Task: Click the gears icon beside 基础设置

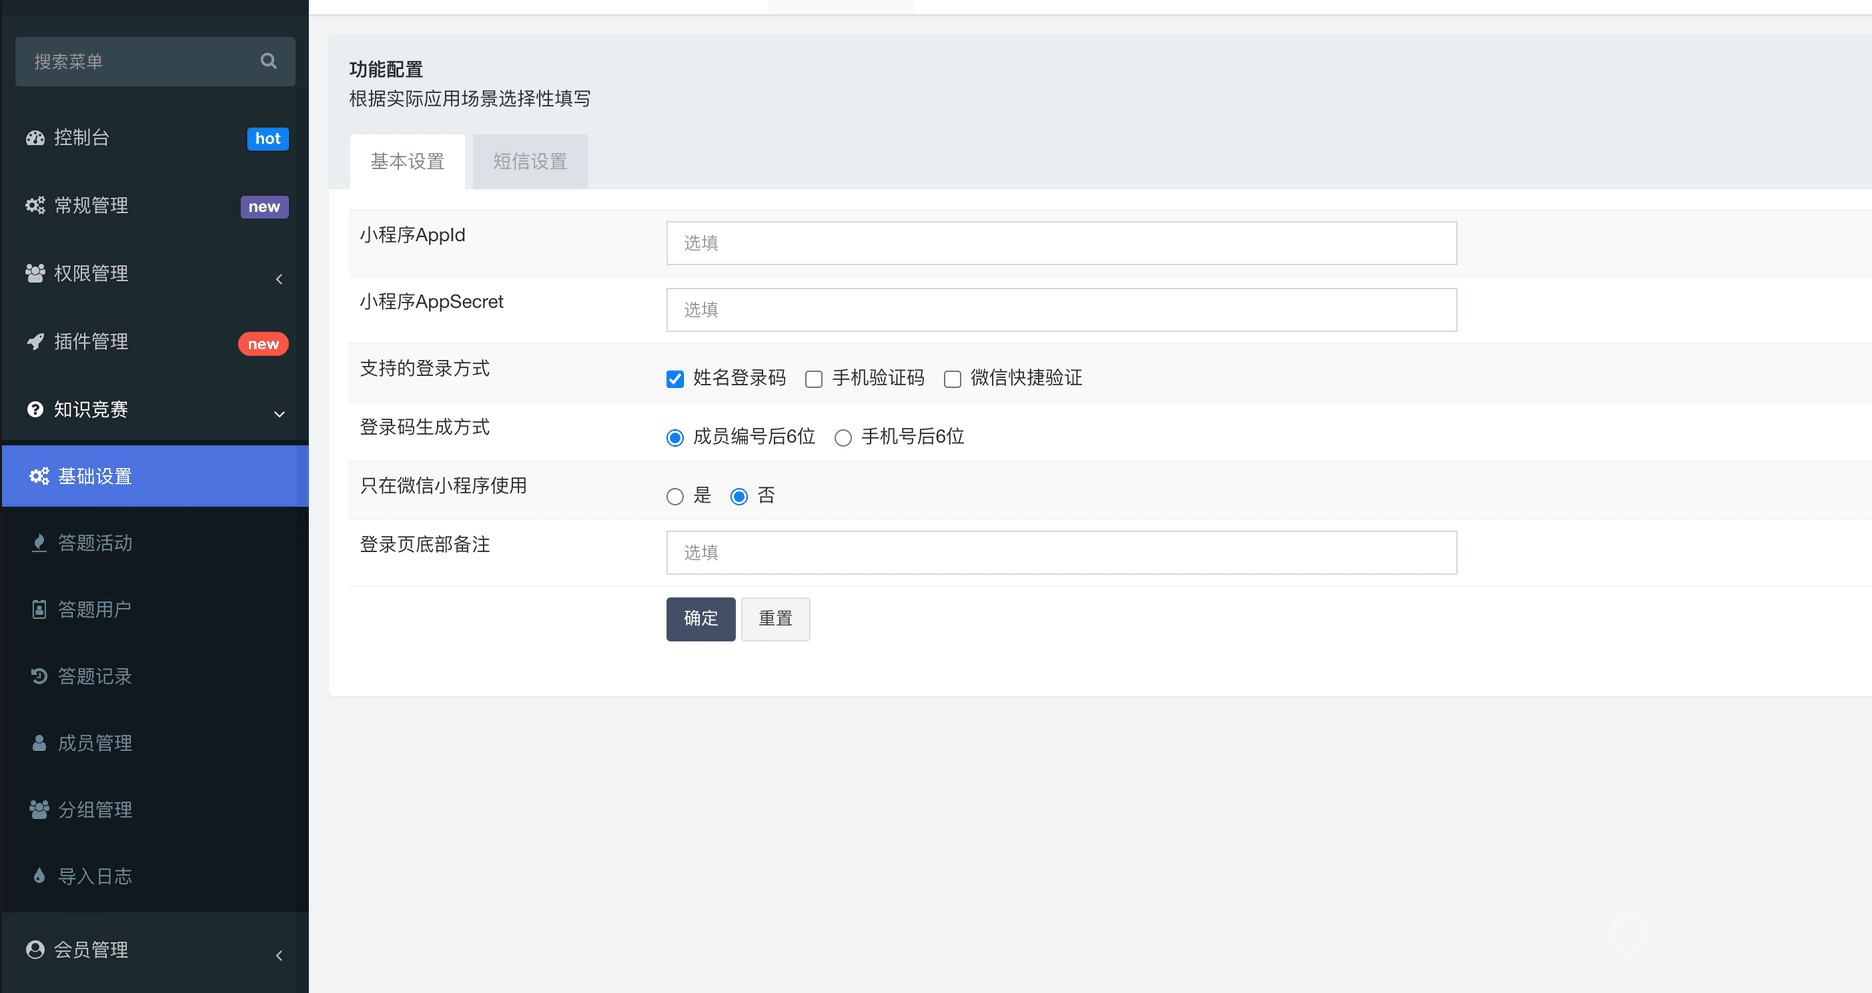Action: click(x=39, y=476)
